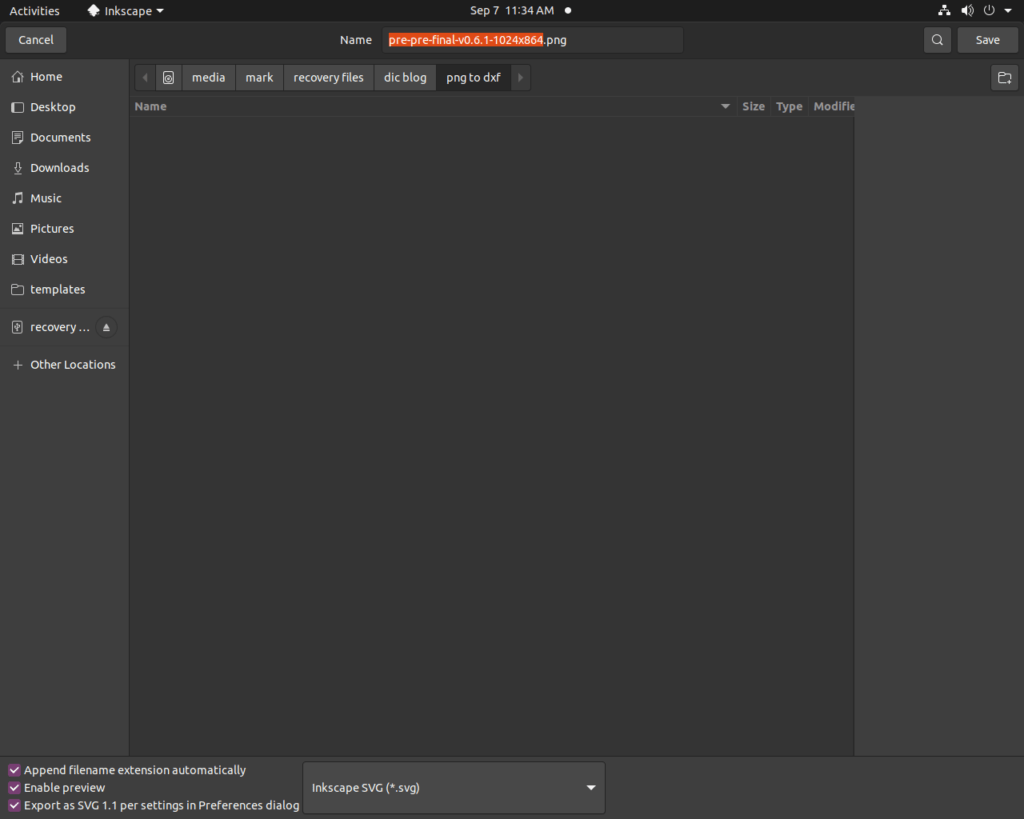
Task: Sort by the Type column
Action: [x=789, y=106]
